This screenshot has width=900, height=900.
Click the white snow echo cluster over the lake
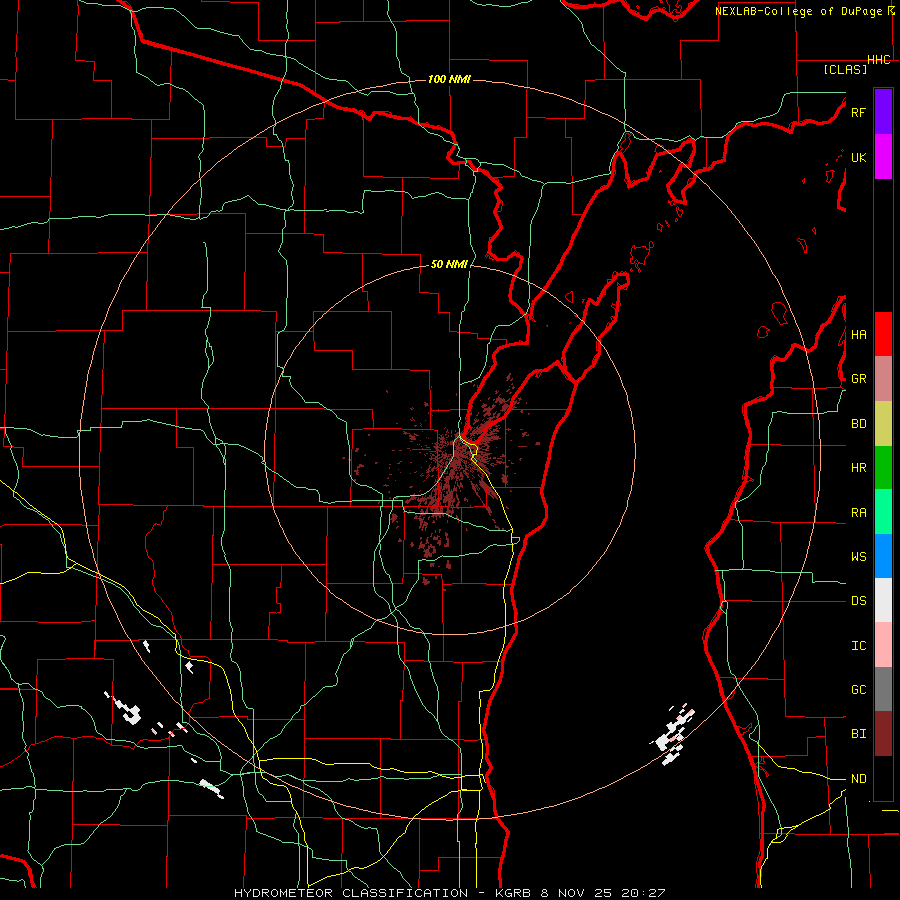point(672,736)
